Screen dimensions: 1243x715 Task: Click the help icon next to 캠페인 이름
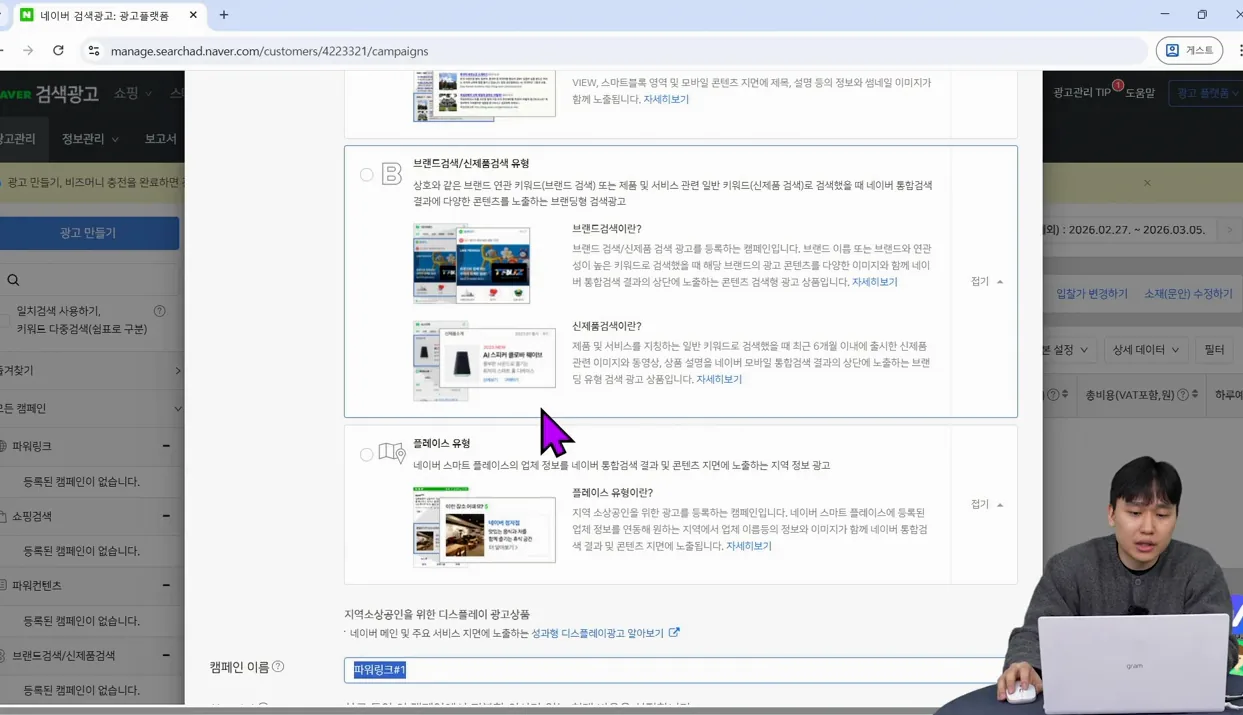point(278,666)
